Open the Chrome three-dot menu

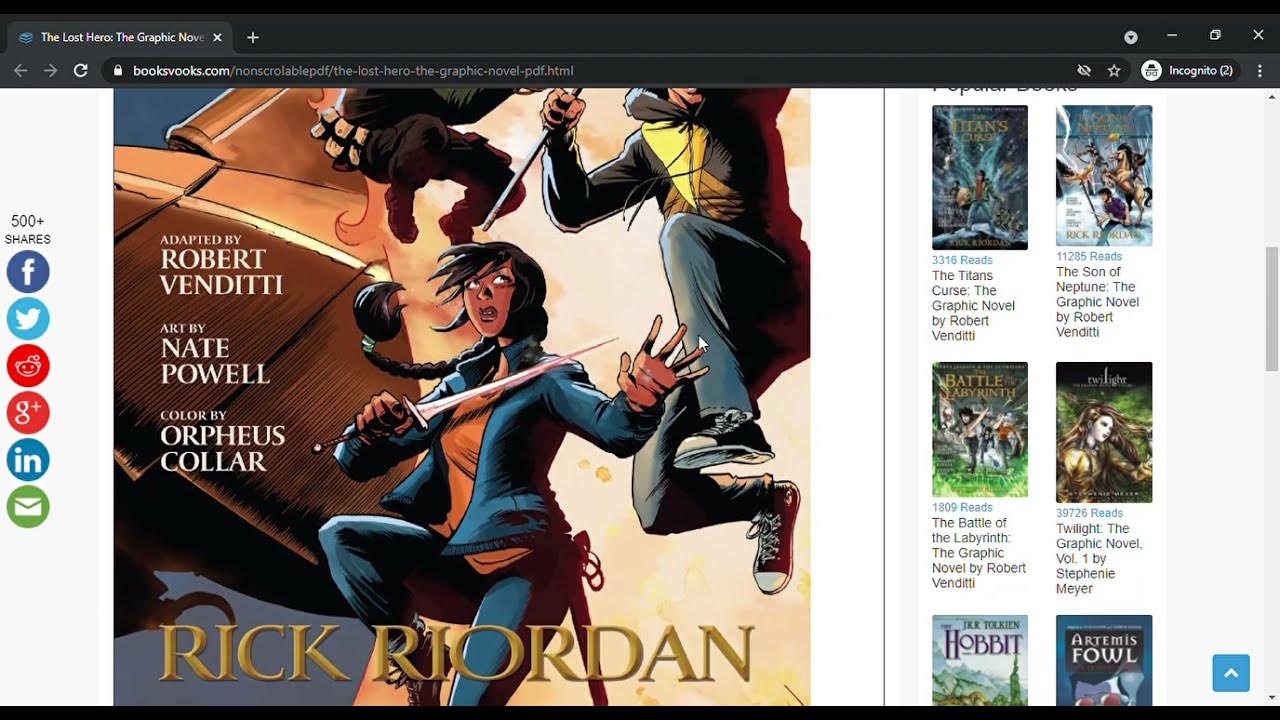click(1260, 71)
